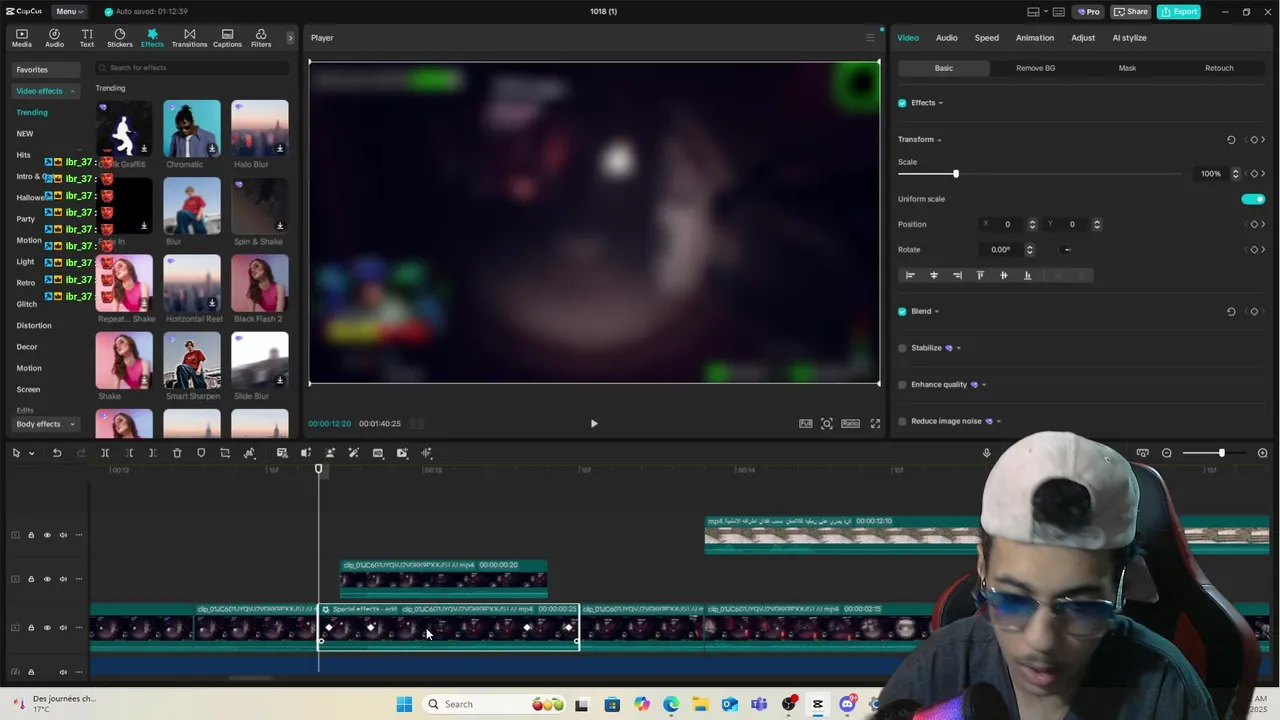Toggle the Blend checkbox

[x=902, y=311]
